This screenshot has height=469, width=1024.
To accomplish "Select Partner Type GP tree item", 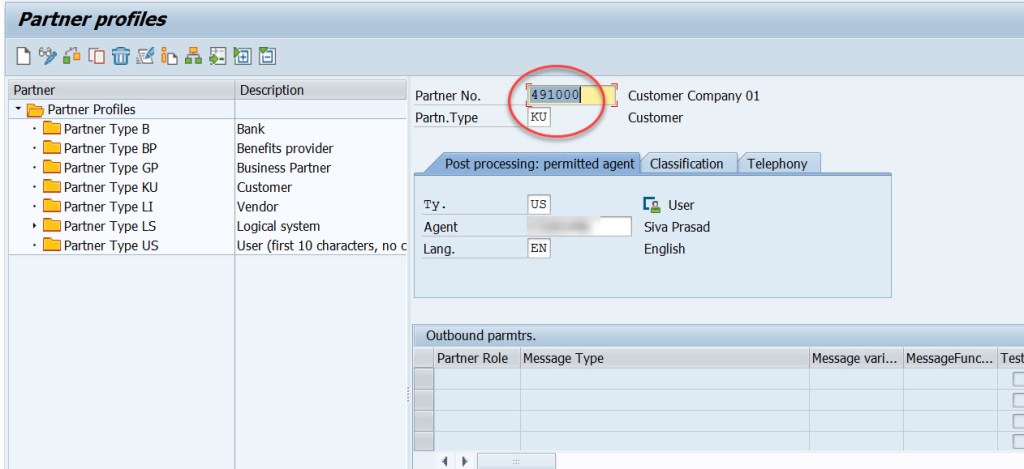I will (111, 168).
